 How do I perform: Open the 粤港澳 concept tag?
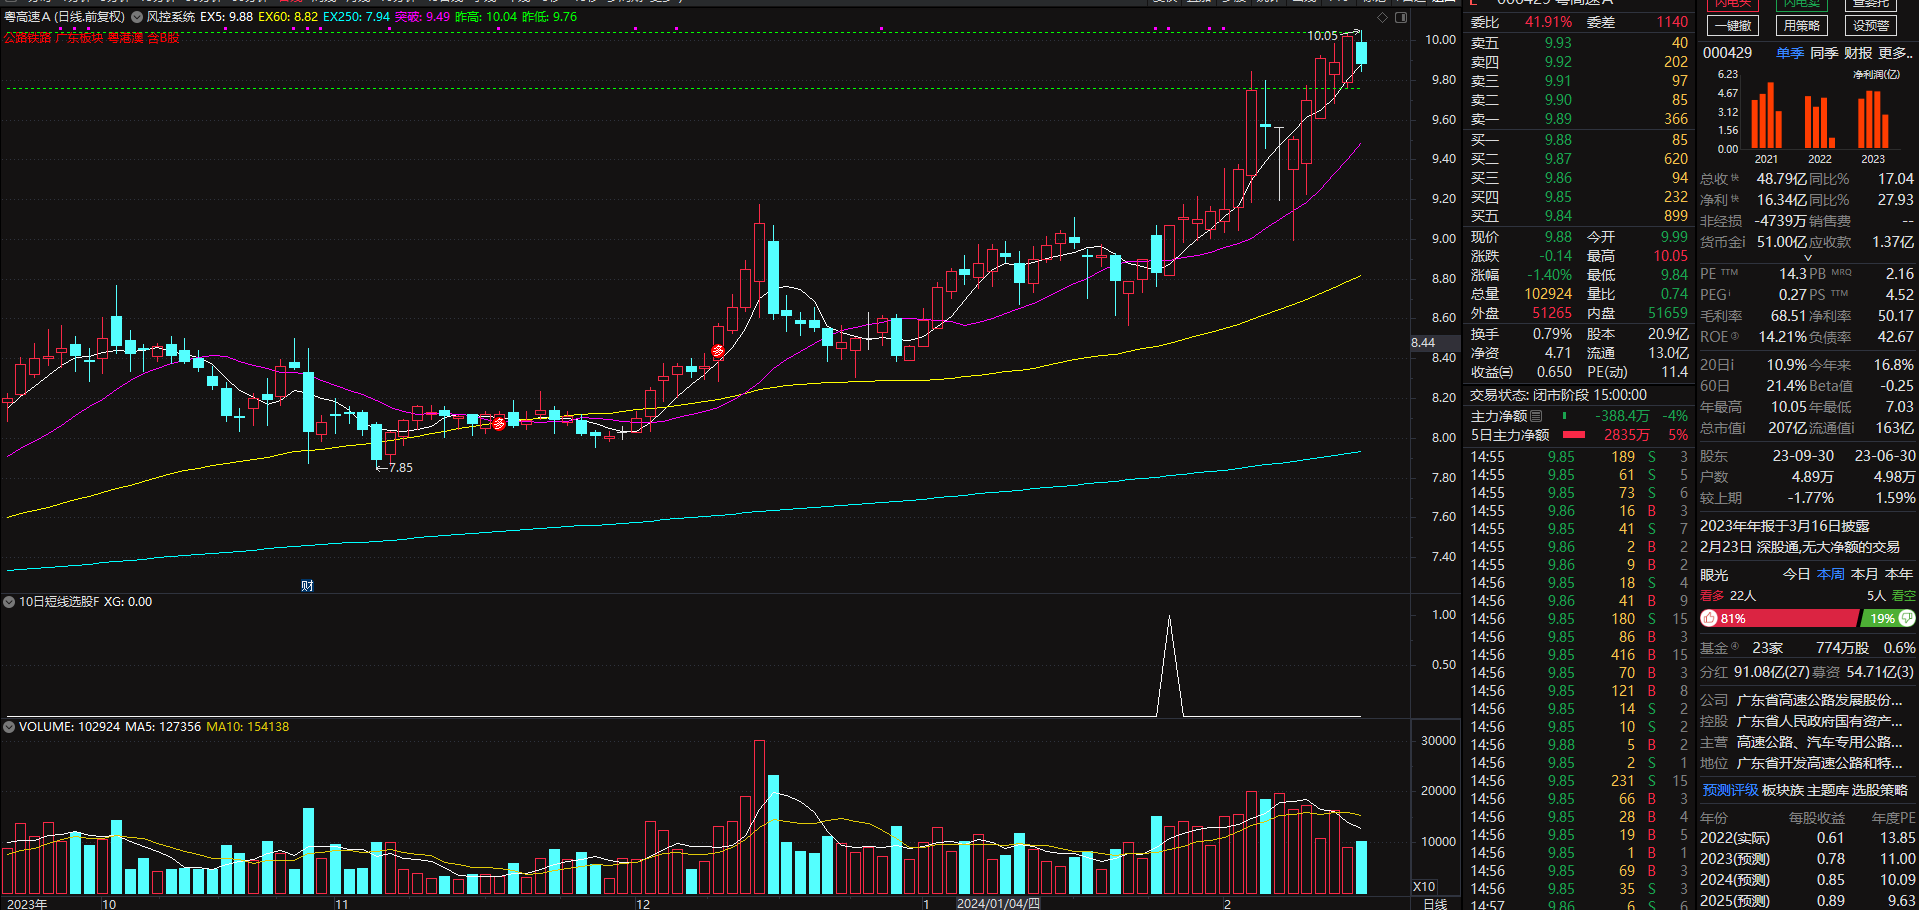pyautogui.click(x=125, y=38)
